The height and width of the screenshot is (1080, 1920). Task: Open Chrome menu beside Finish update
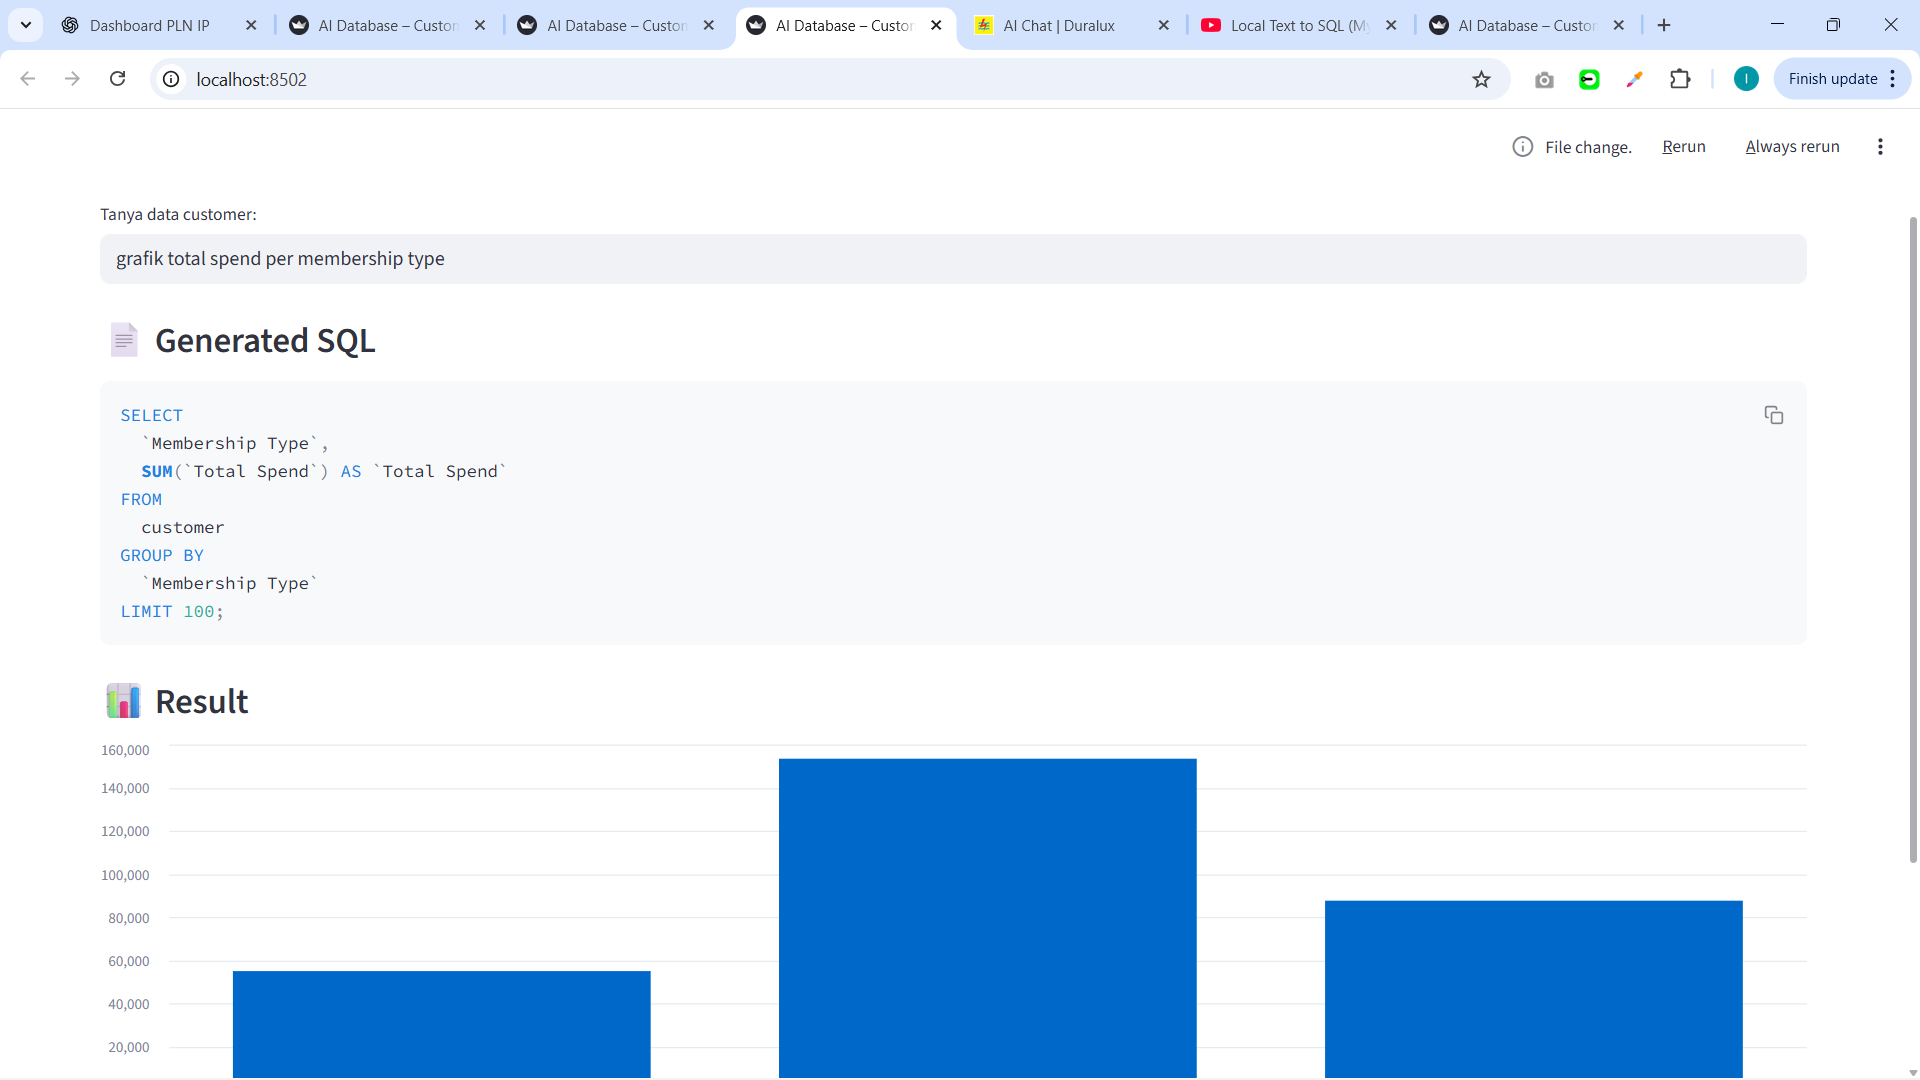click(1893, 79)
